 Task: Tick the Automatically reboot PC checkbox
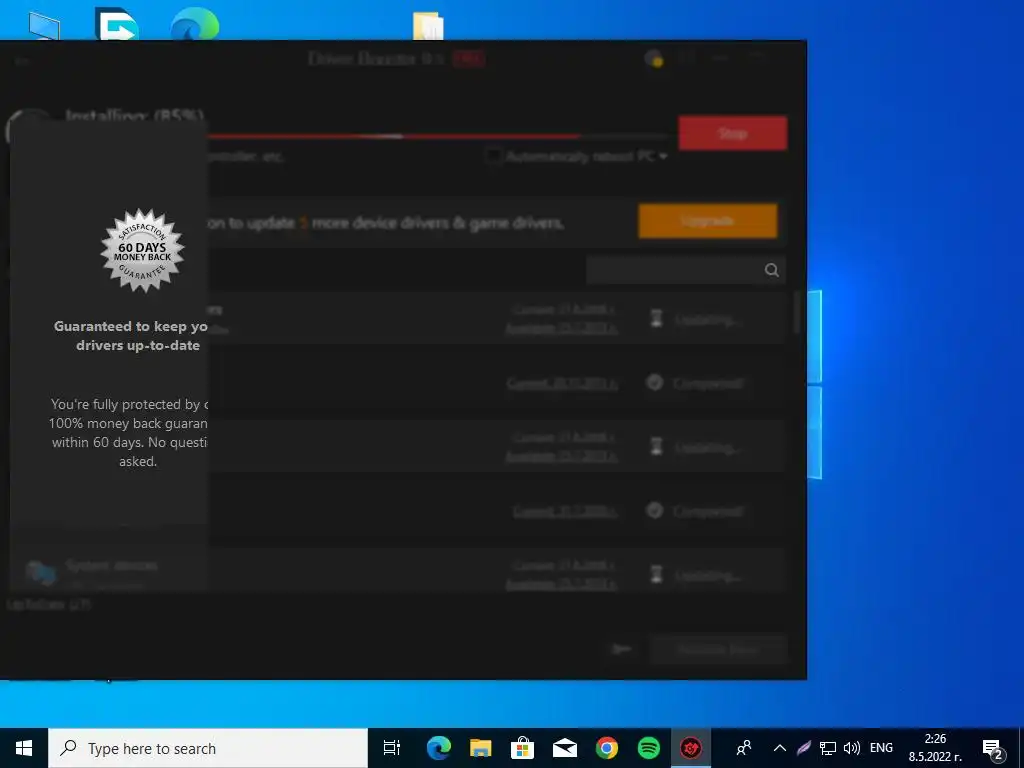click(x=494, y=156)
